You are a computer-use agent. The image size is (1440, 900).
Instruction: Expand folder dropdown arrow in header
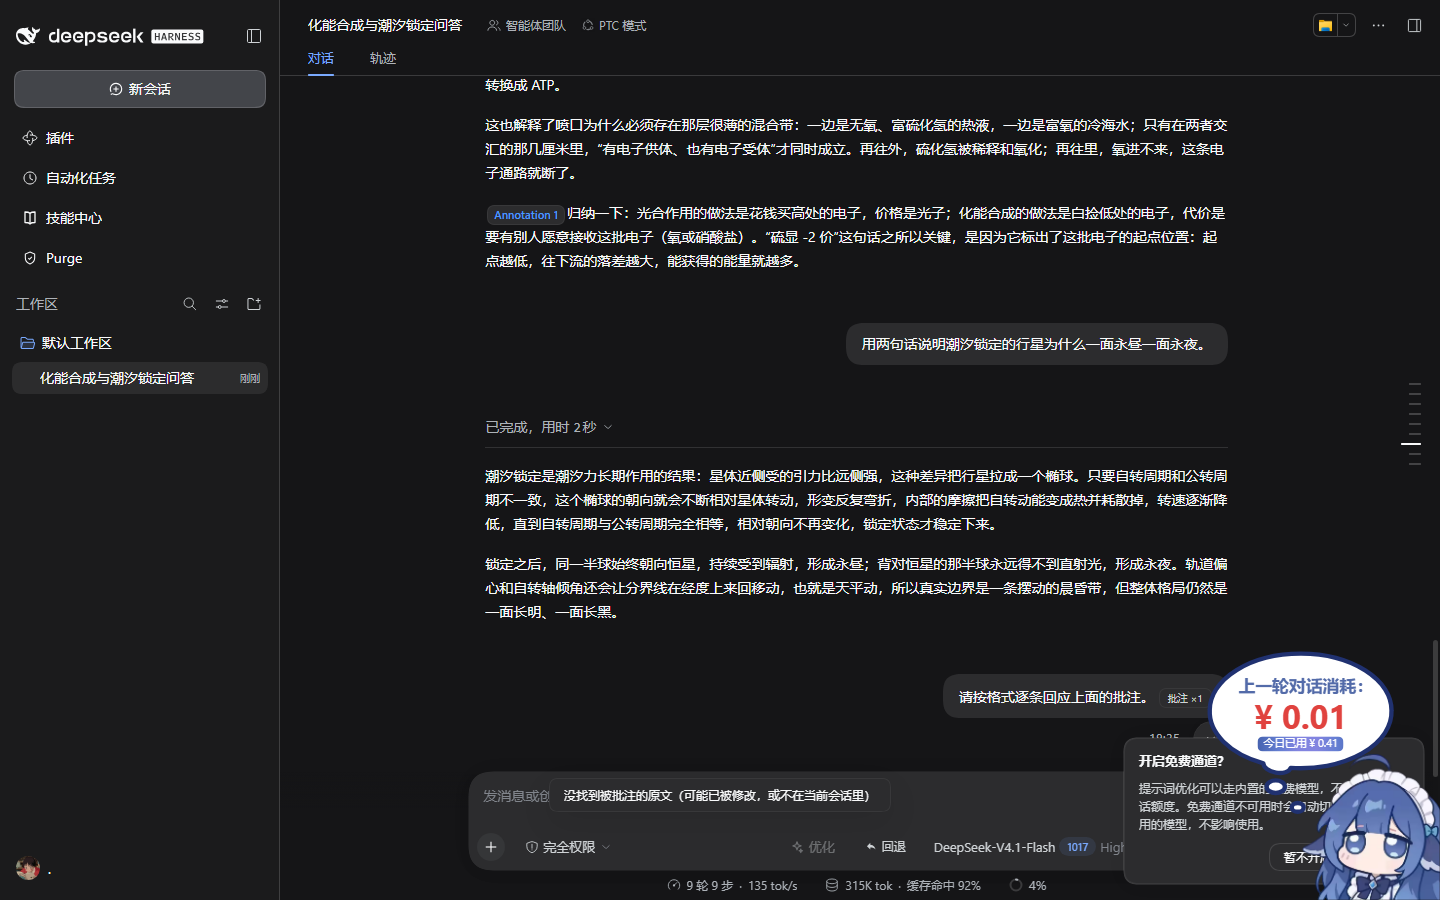1346,26
